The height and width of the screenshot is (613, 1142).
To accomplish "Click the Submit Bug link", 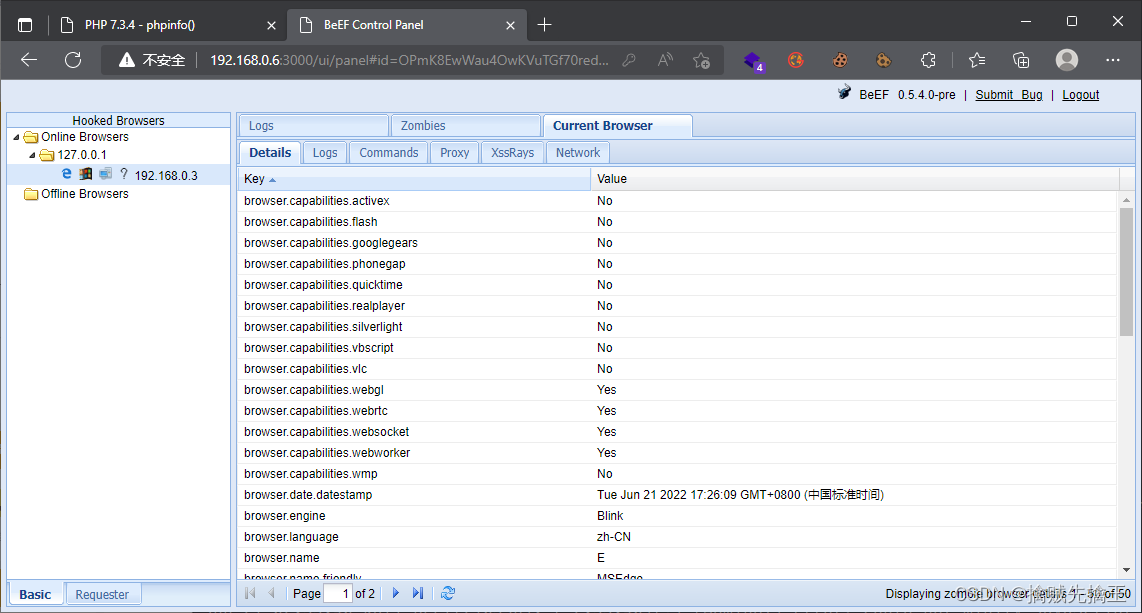I will 1009,95.
